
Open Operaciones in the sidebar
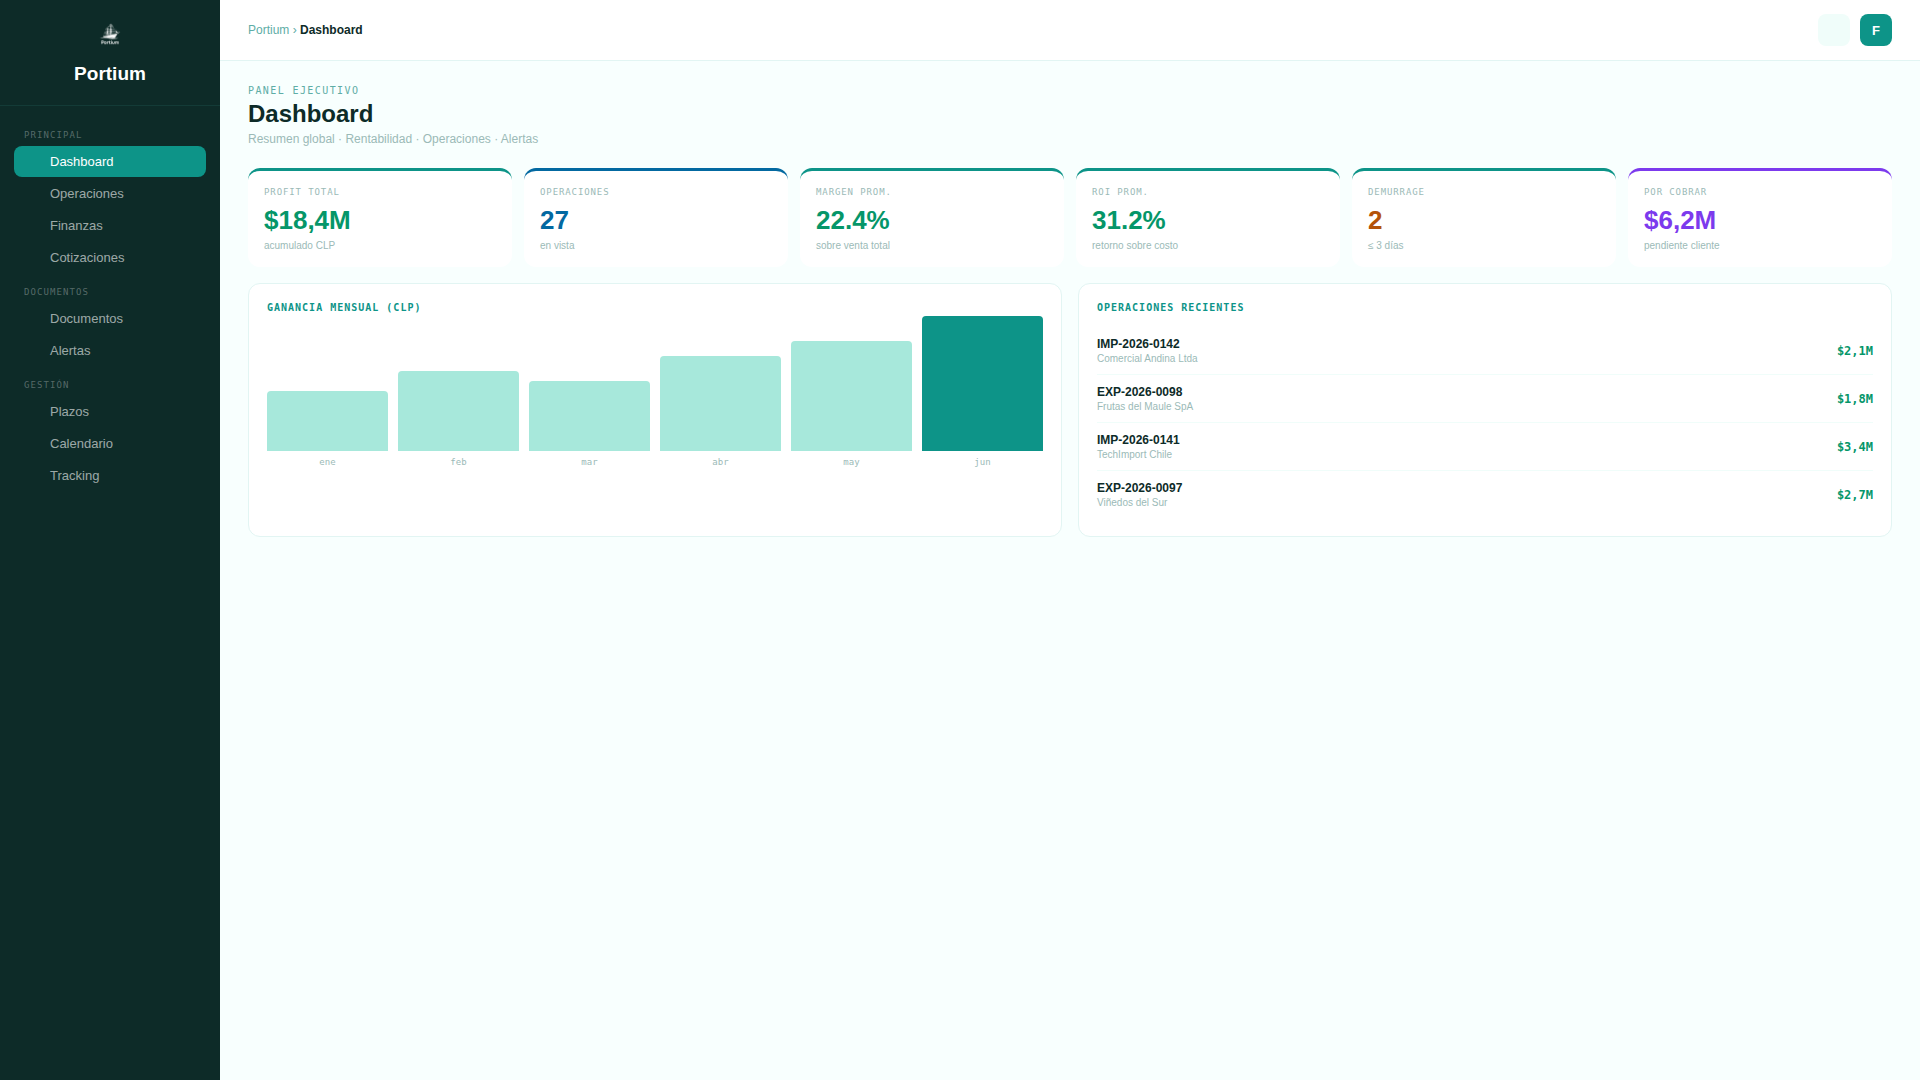point(110,194)
